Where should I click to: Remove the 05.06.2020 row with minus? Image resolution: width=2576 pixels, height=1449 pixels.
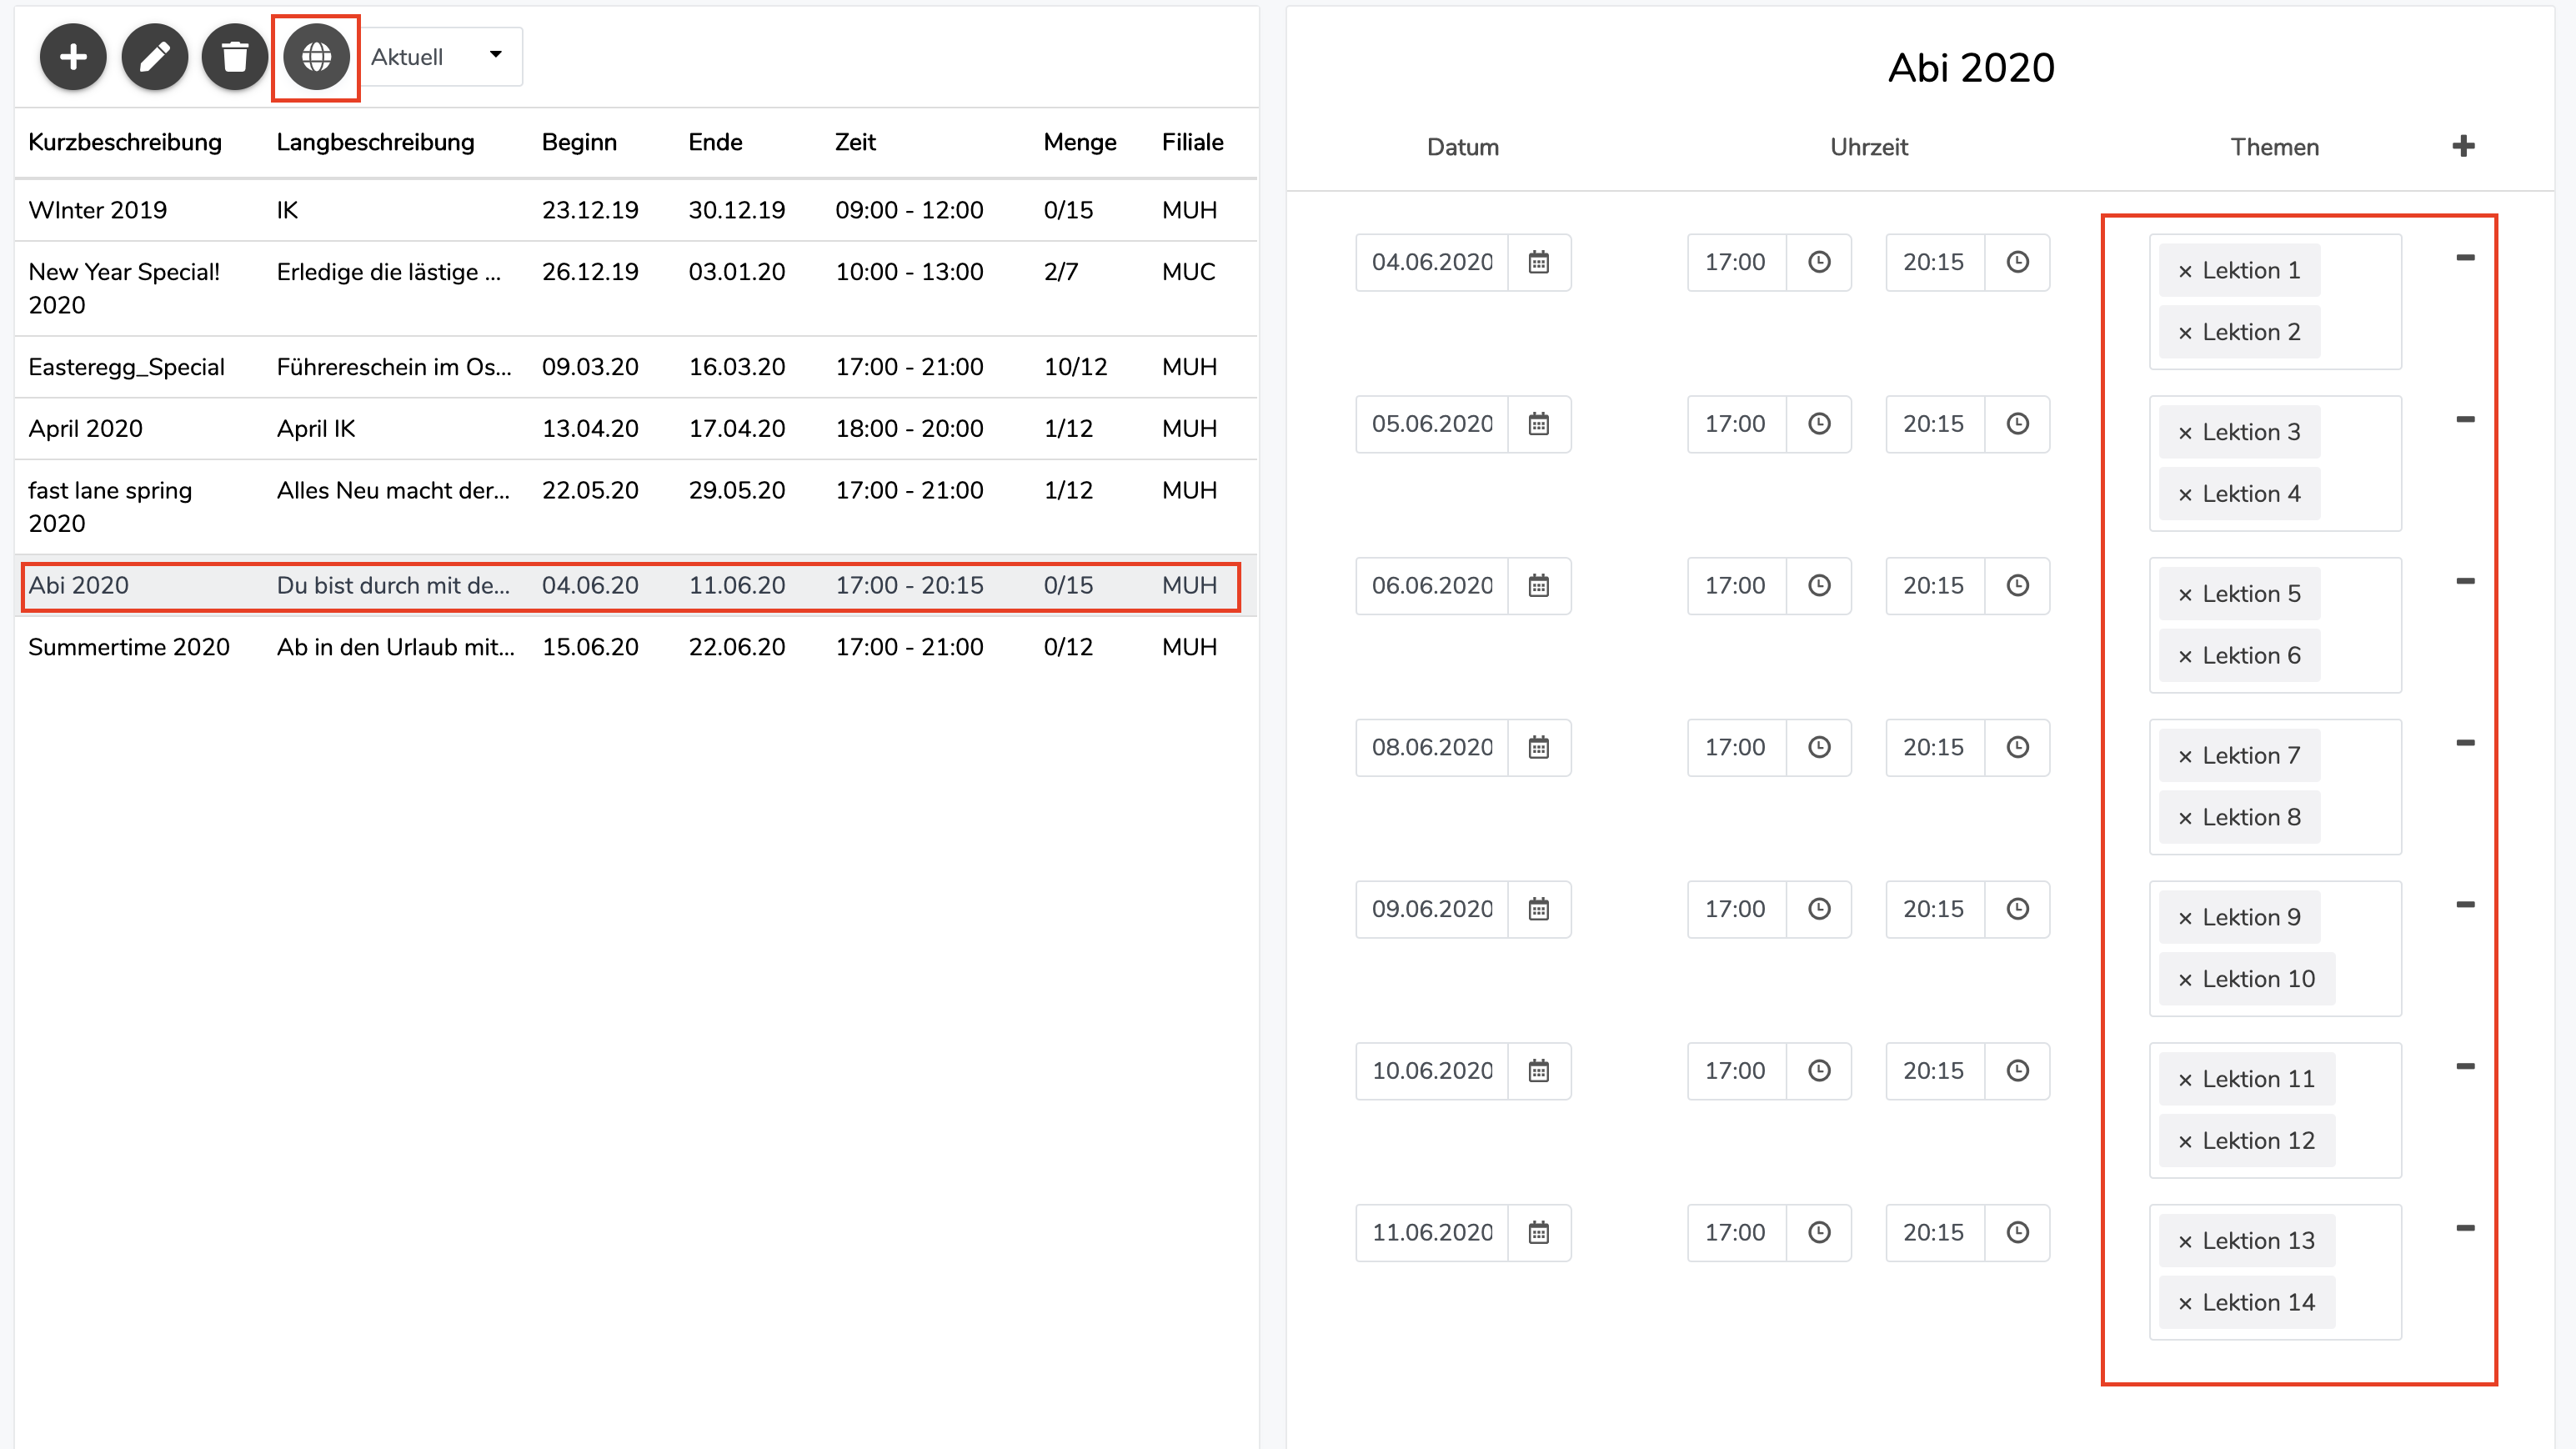2465,420
